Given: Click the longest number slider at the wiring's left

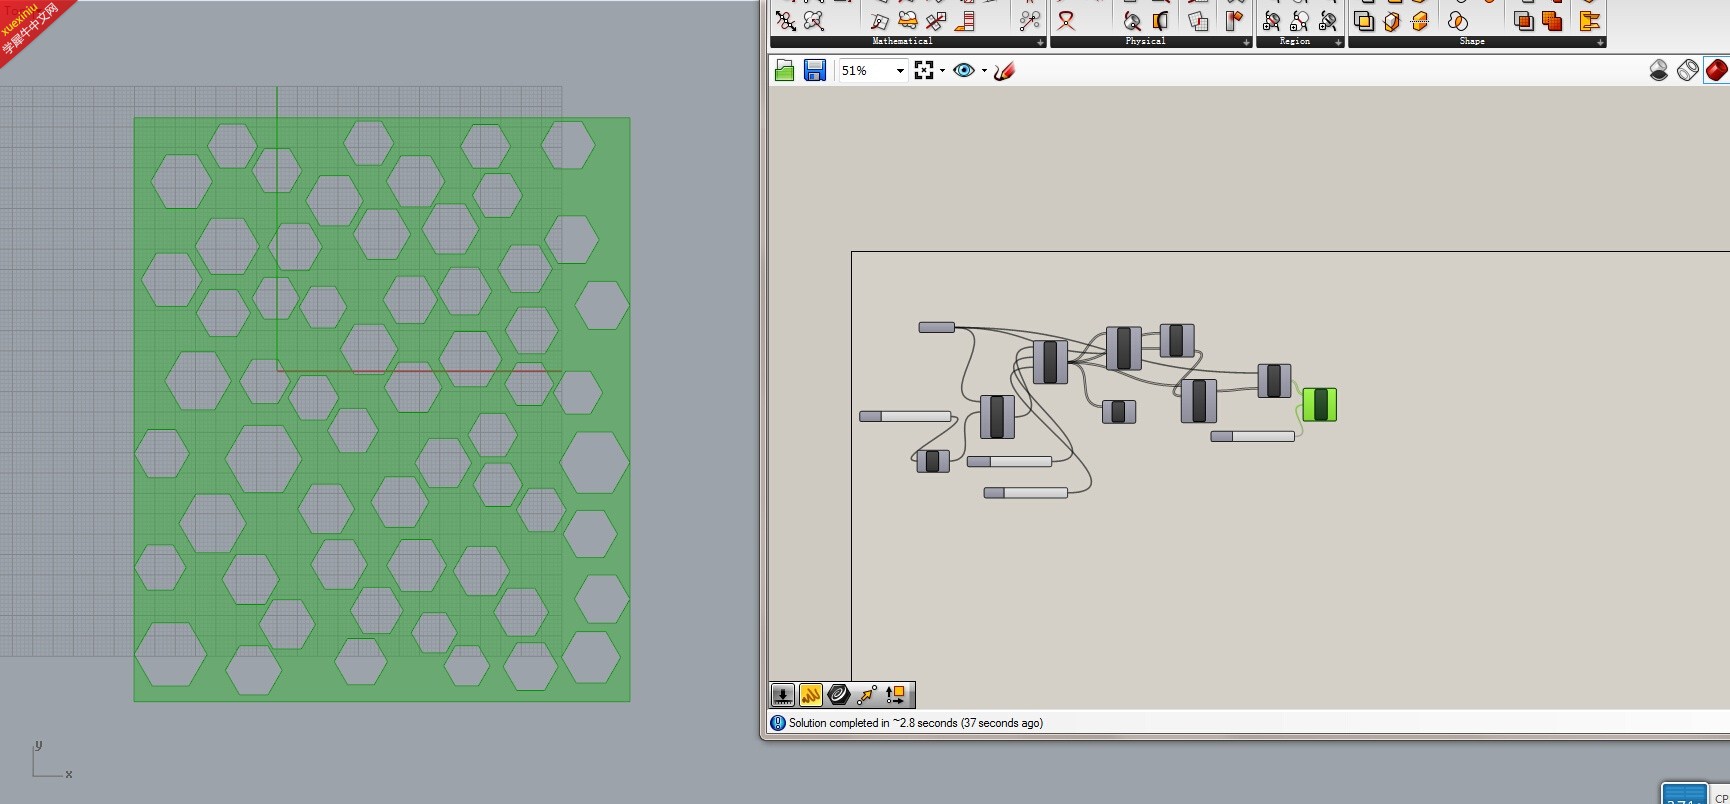Looking at the screenshot, I should coord(905,416).
